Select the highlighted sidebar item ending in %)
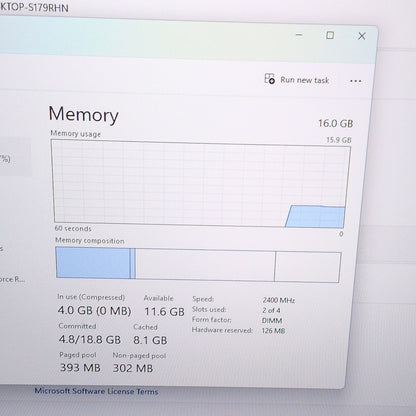 tap(15, 157)
